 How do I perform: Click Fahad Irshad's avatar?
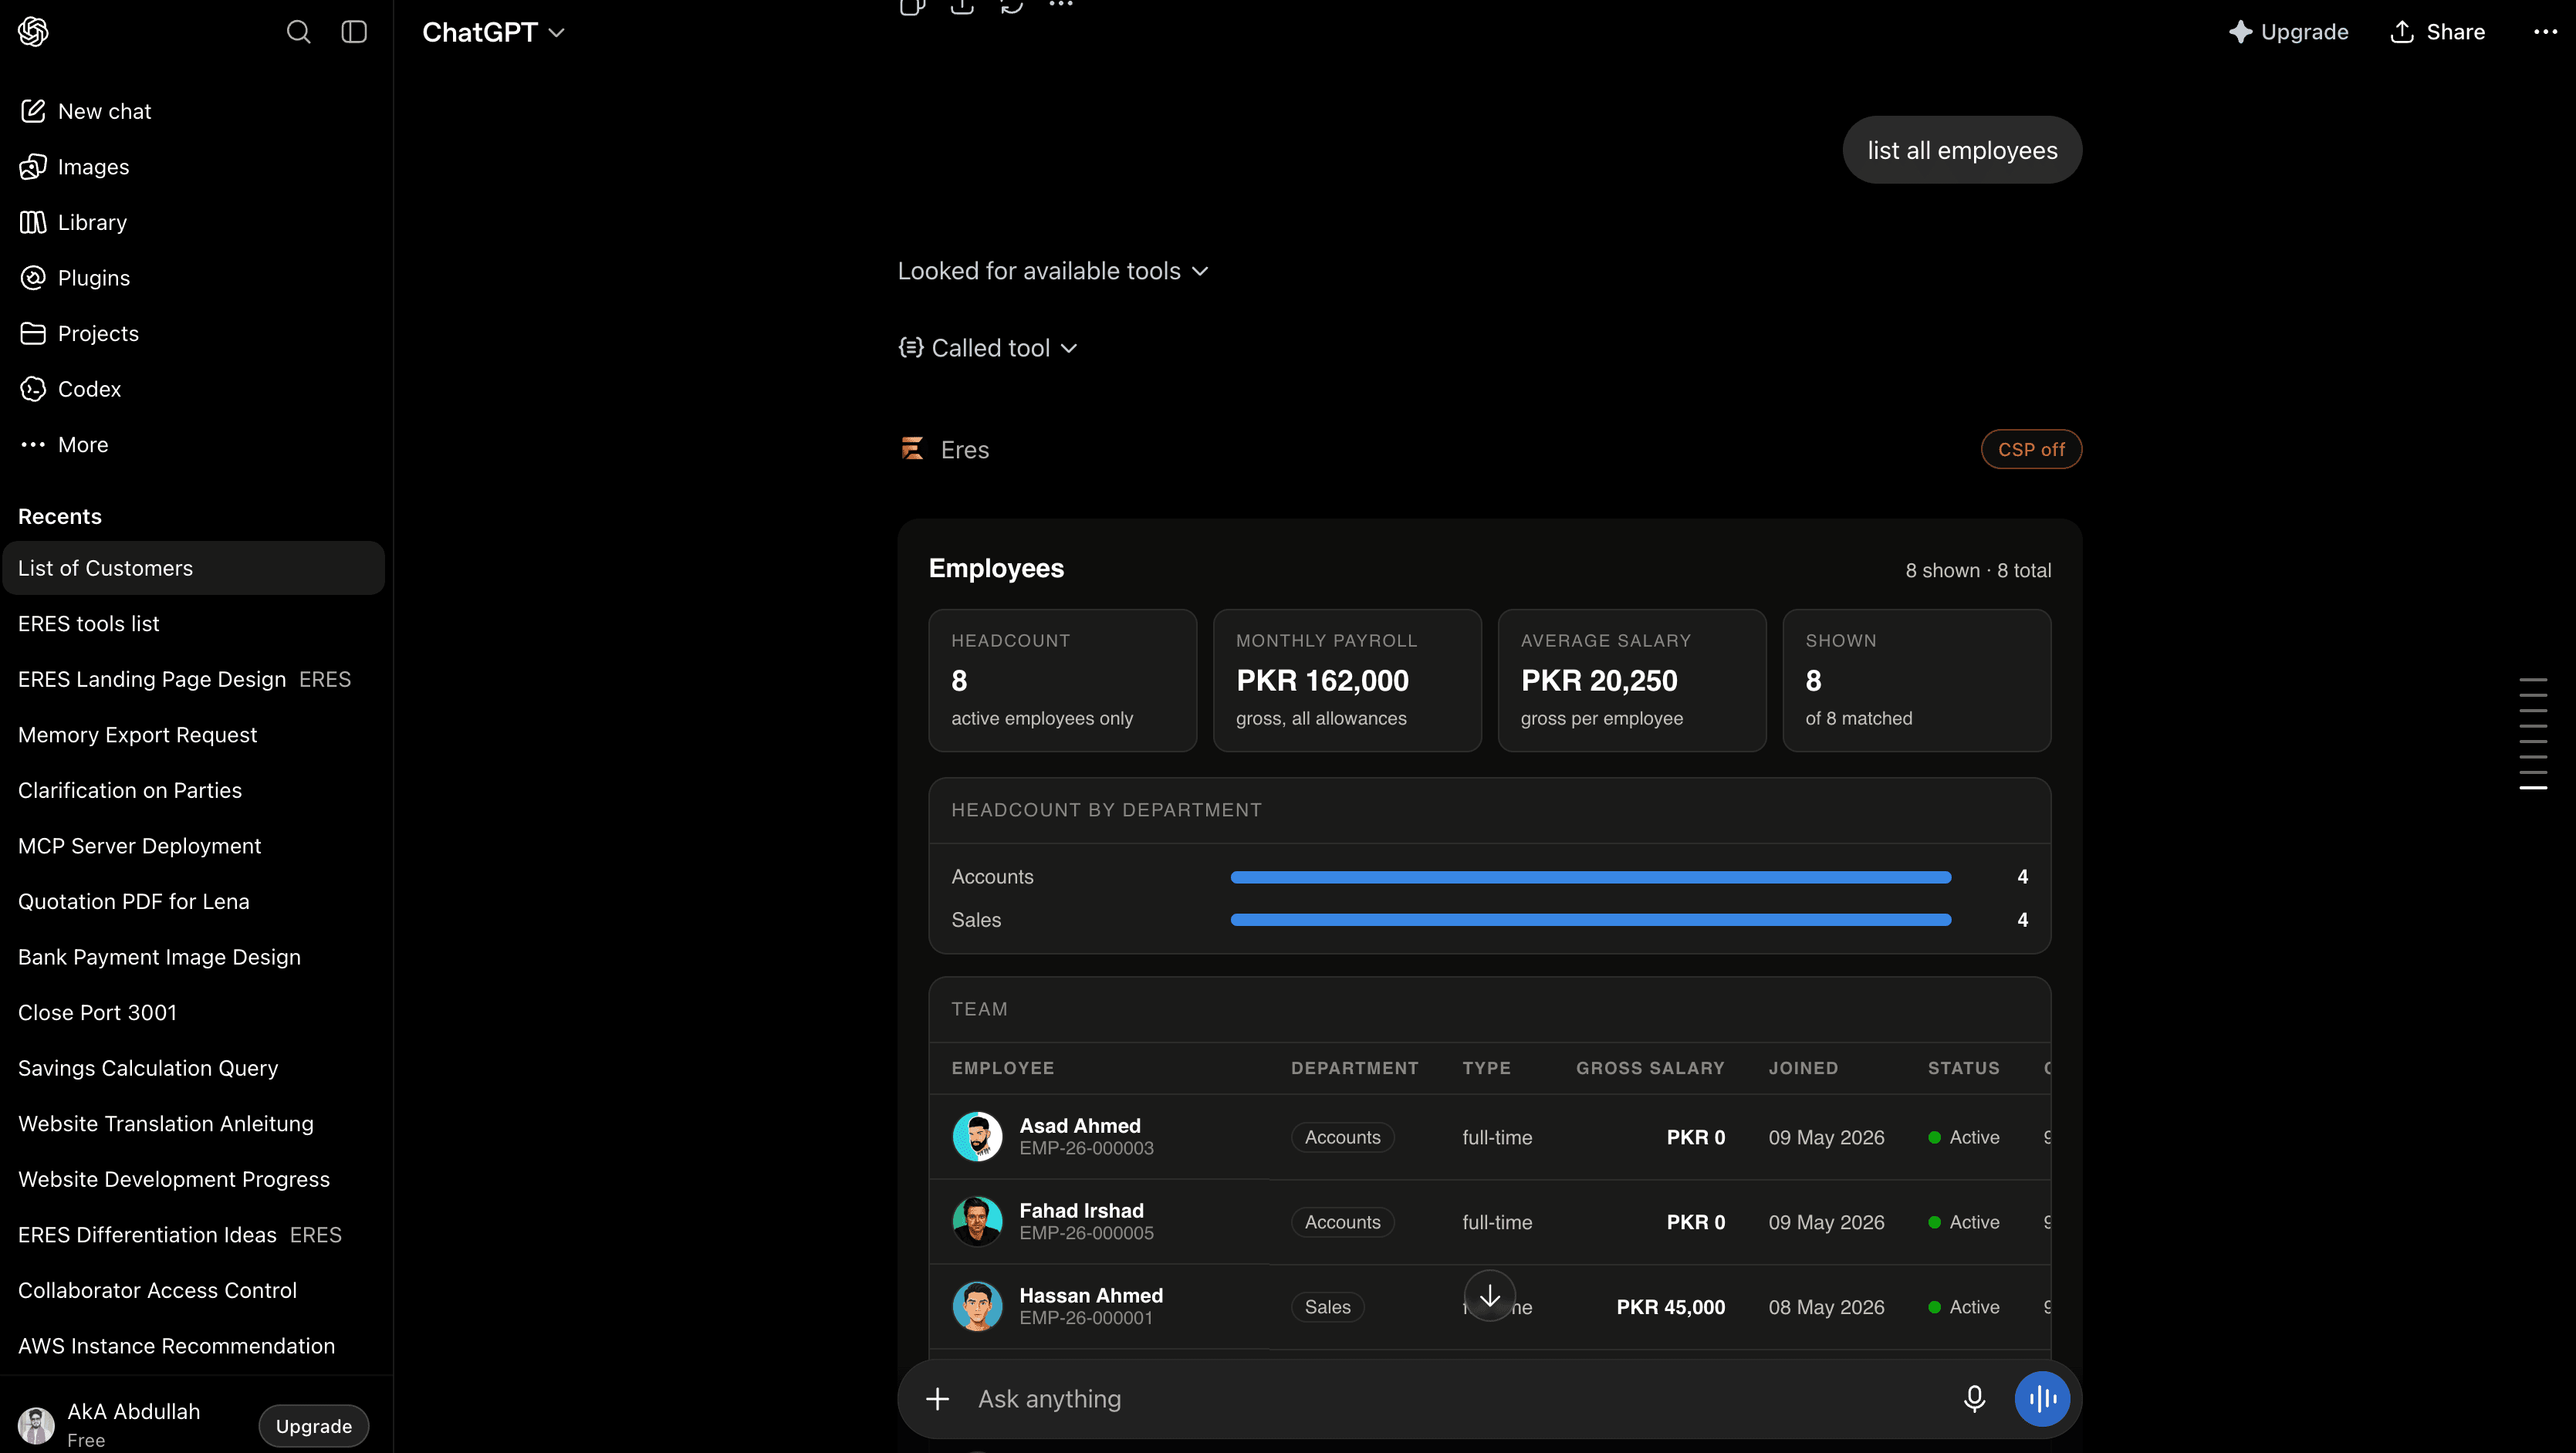tap(977, 1222)
